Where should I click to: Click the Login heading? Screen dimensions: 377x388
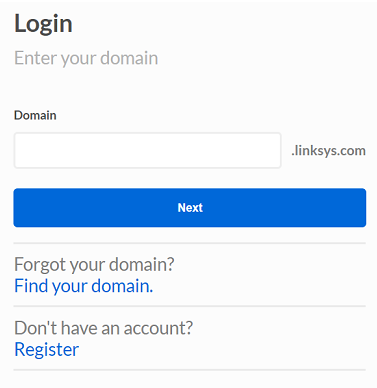click(43, 24)
